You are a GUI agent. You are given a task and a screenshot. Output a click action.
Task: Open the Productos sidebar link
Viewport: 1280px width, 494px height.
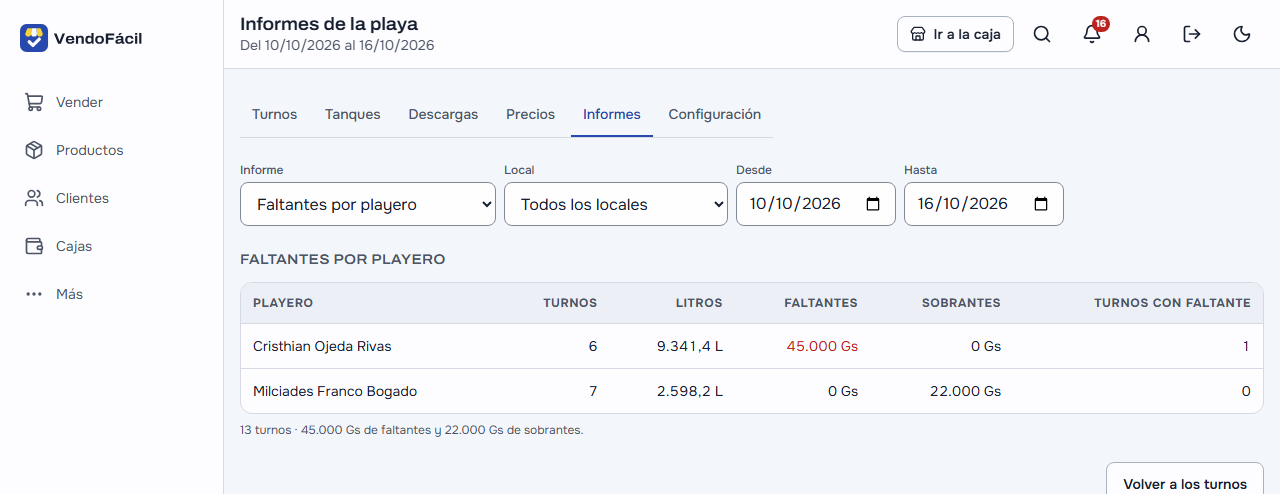coord(111,150)
